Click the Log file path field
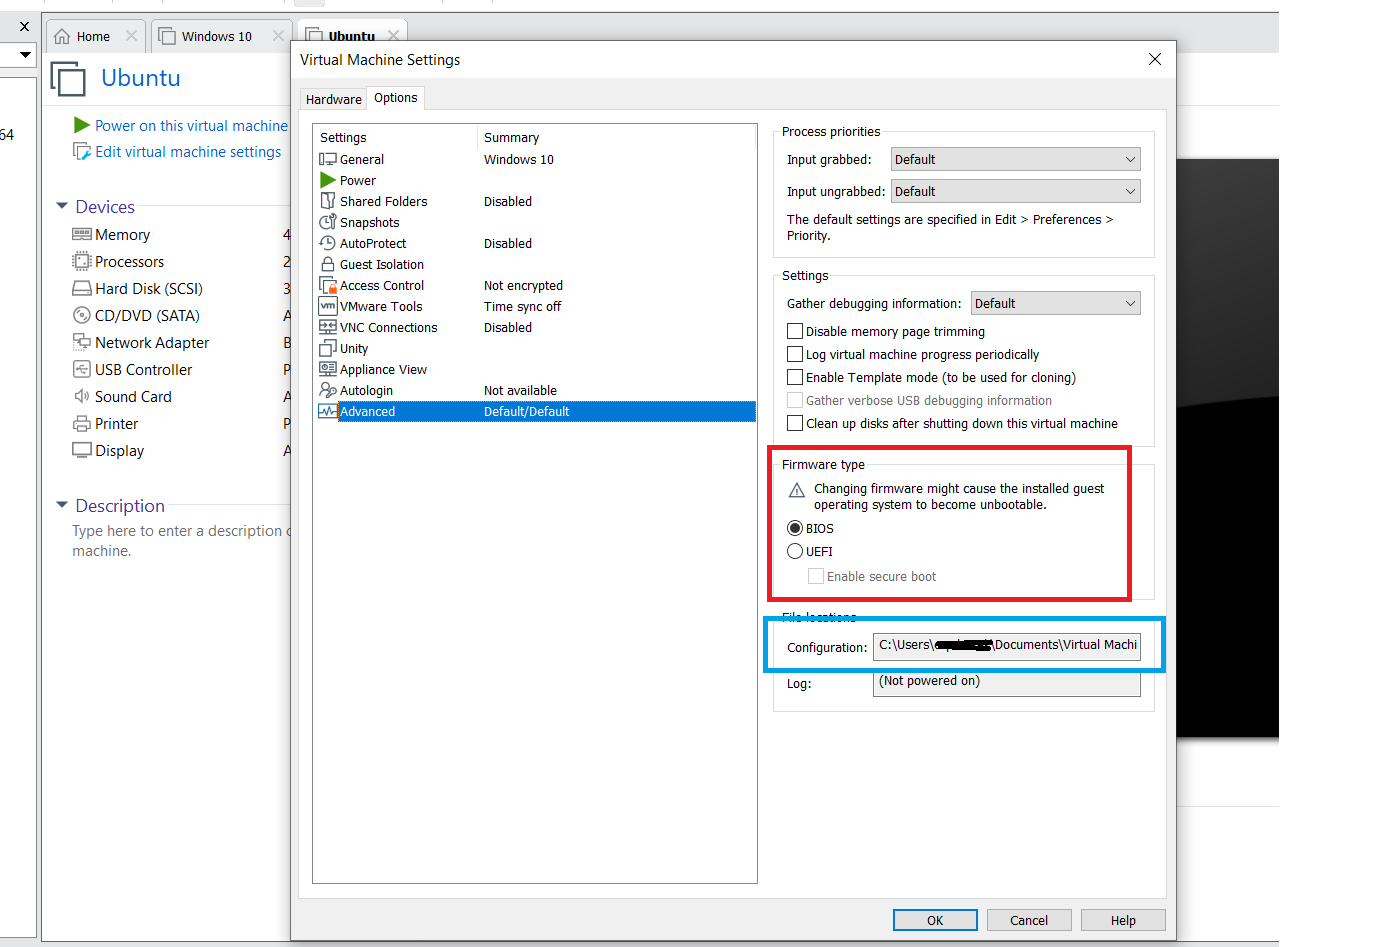 point(1007,682)
